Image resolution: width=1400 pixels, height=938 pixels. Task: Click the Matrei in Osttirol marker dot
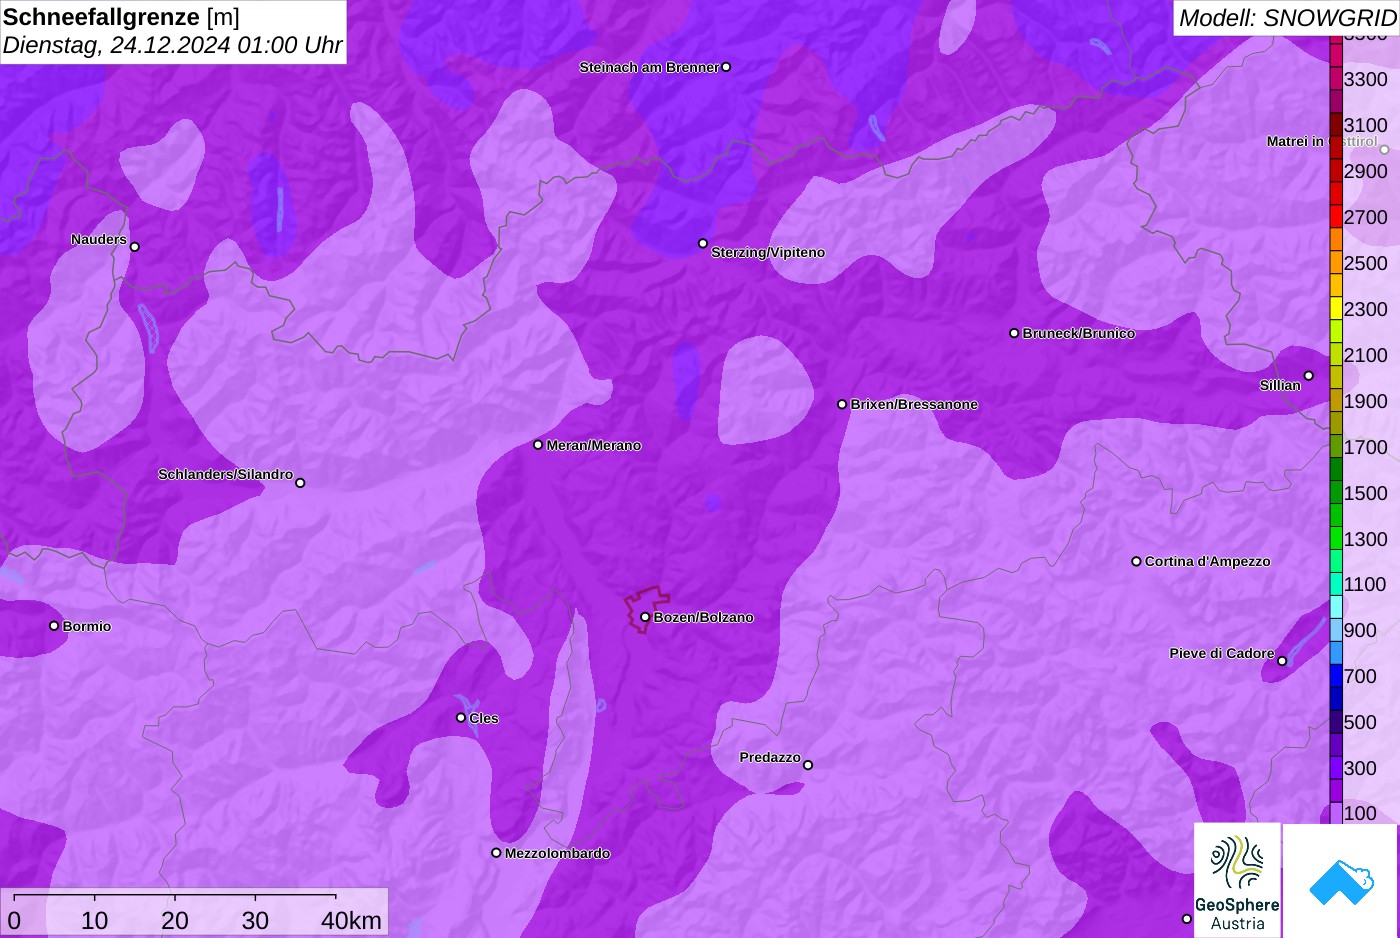pyautogui.click(x=1385, y=150)
